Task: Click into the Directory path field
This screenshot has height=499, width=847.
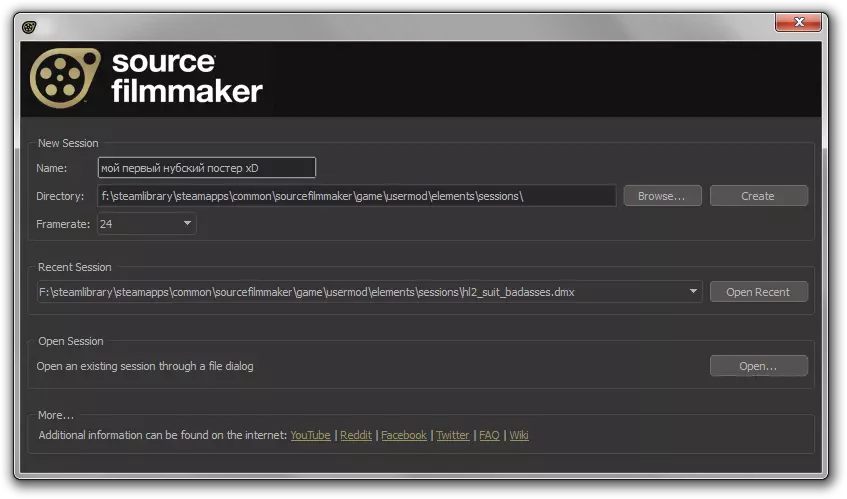Action: click(x=357, y=195)
